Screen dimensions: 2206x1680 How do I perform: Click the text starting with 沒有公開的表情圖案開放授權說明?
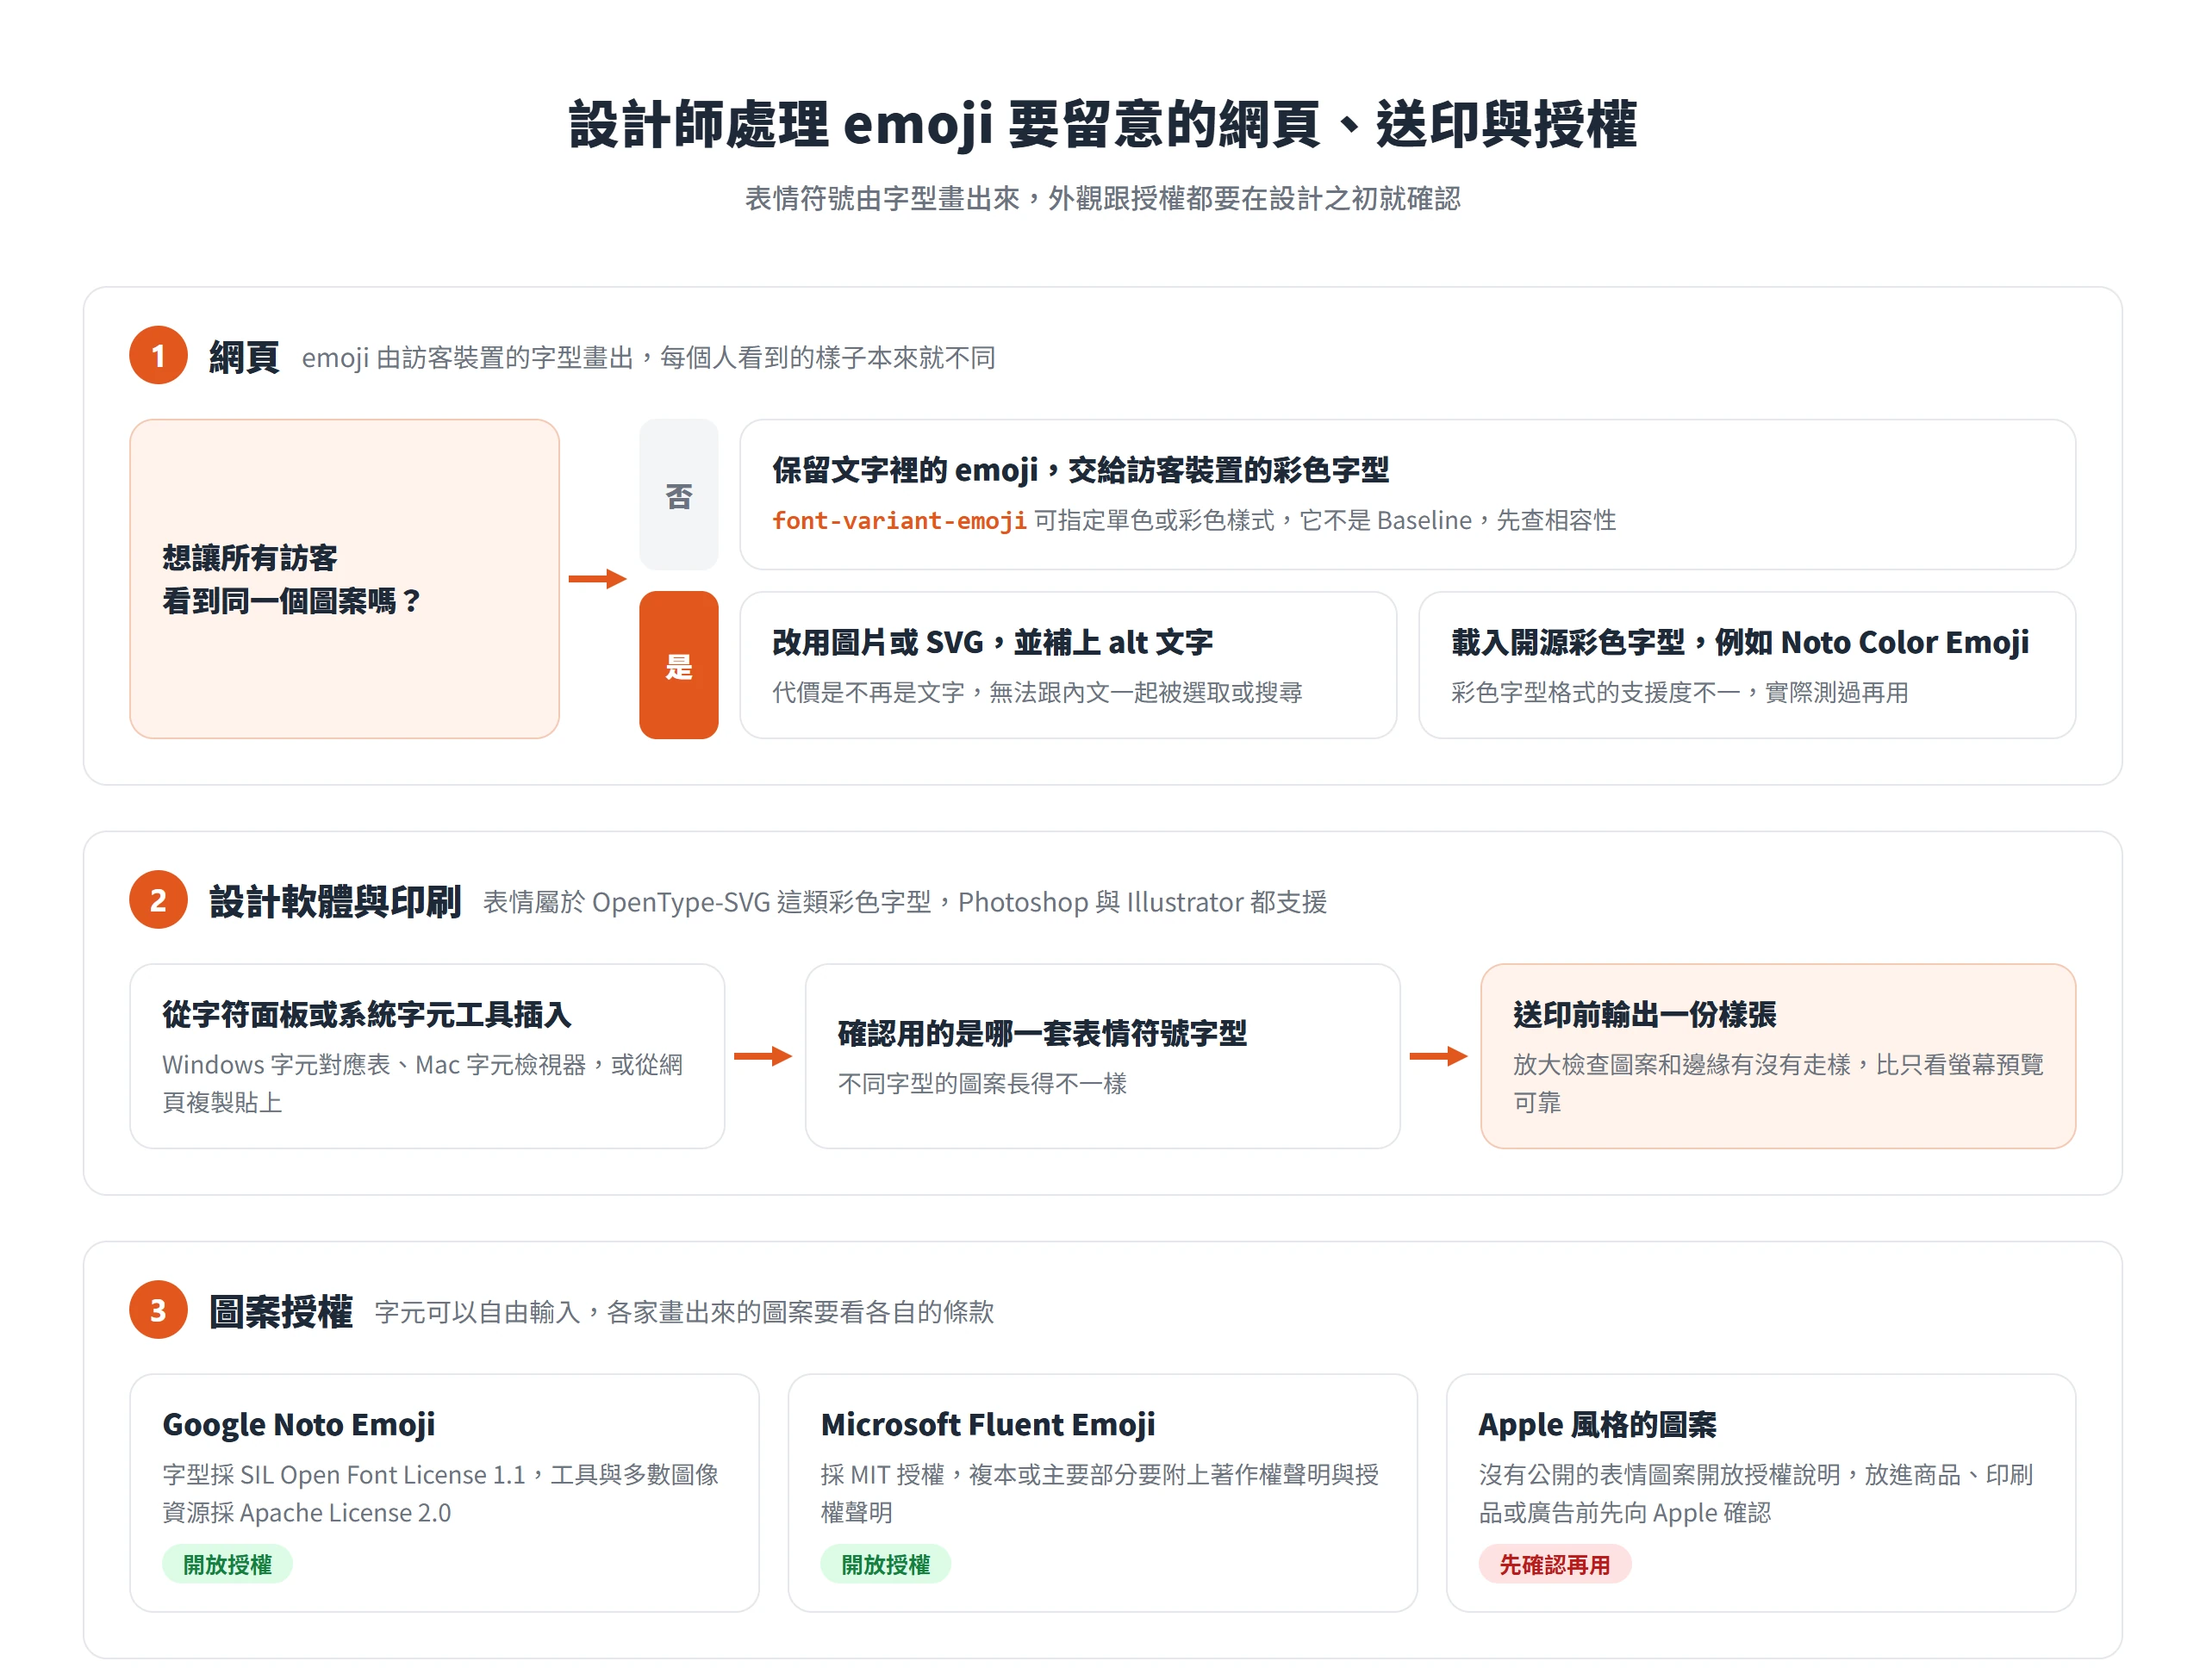[x=1756, y=1494]
